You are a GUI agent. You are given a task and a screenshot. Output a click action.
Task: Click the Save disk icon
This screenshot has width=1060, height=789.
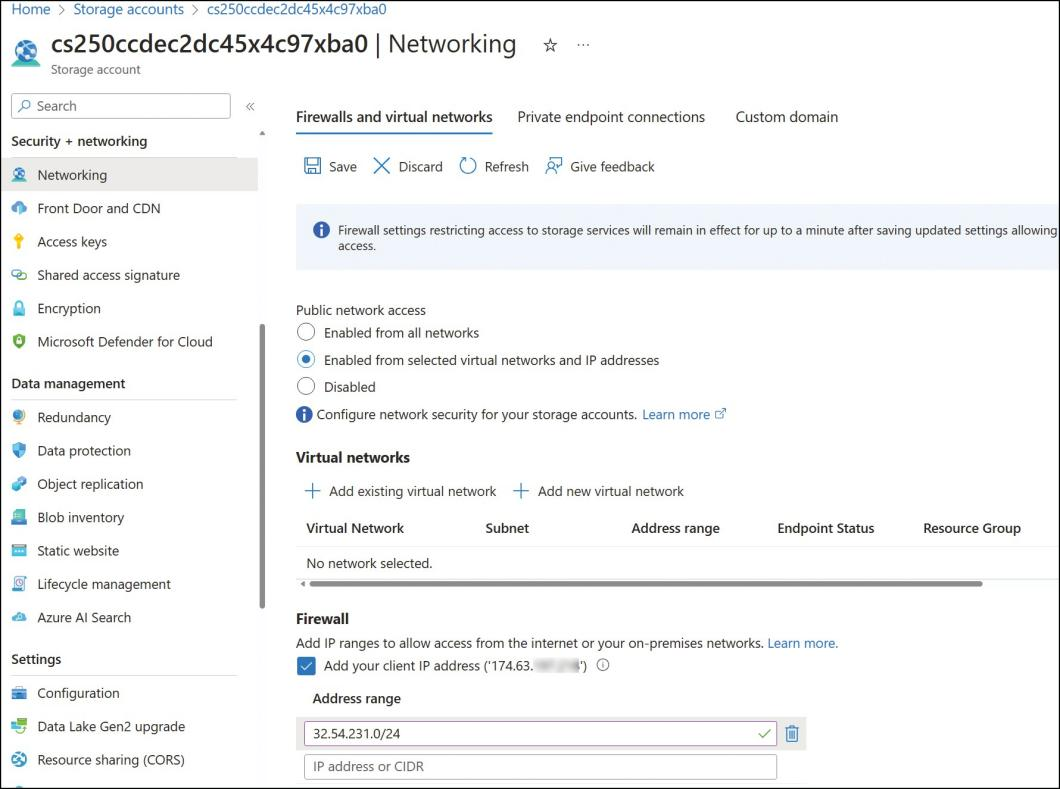coord(312,166)
